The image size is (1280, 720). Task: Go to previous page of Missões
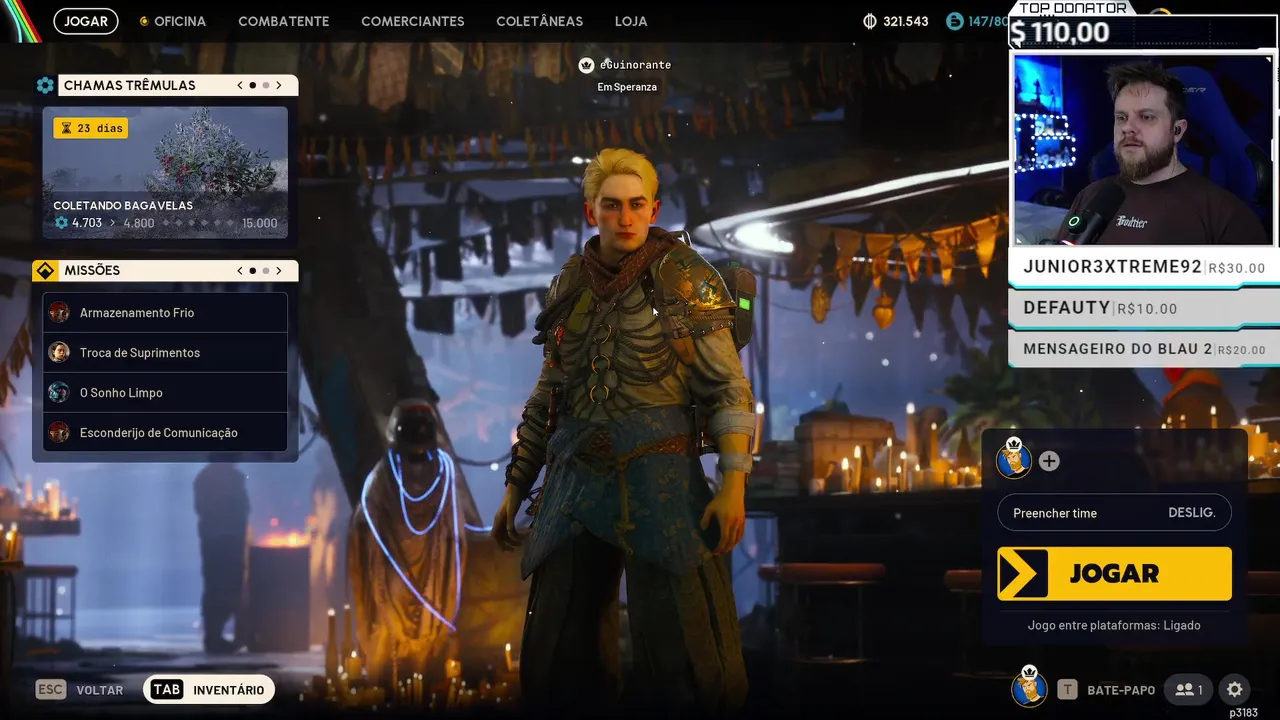[x=240, y=270]
